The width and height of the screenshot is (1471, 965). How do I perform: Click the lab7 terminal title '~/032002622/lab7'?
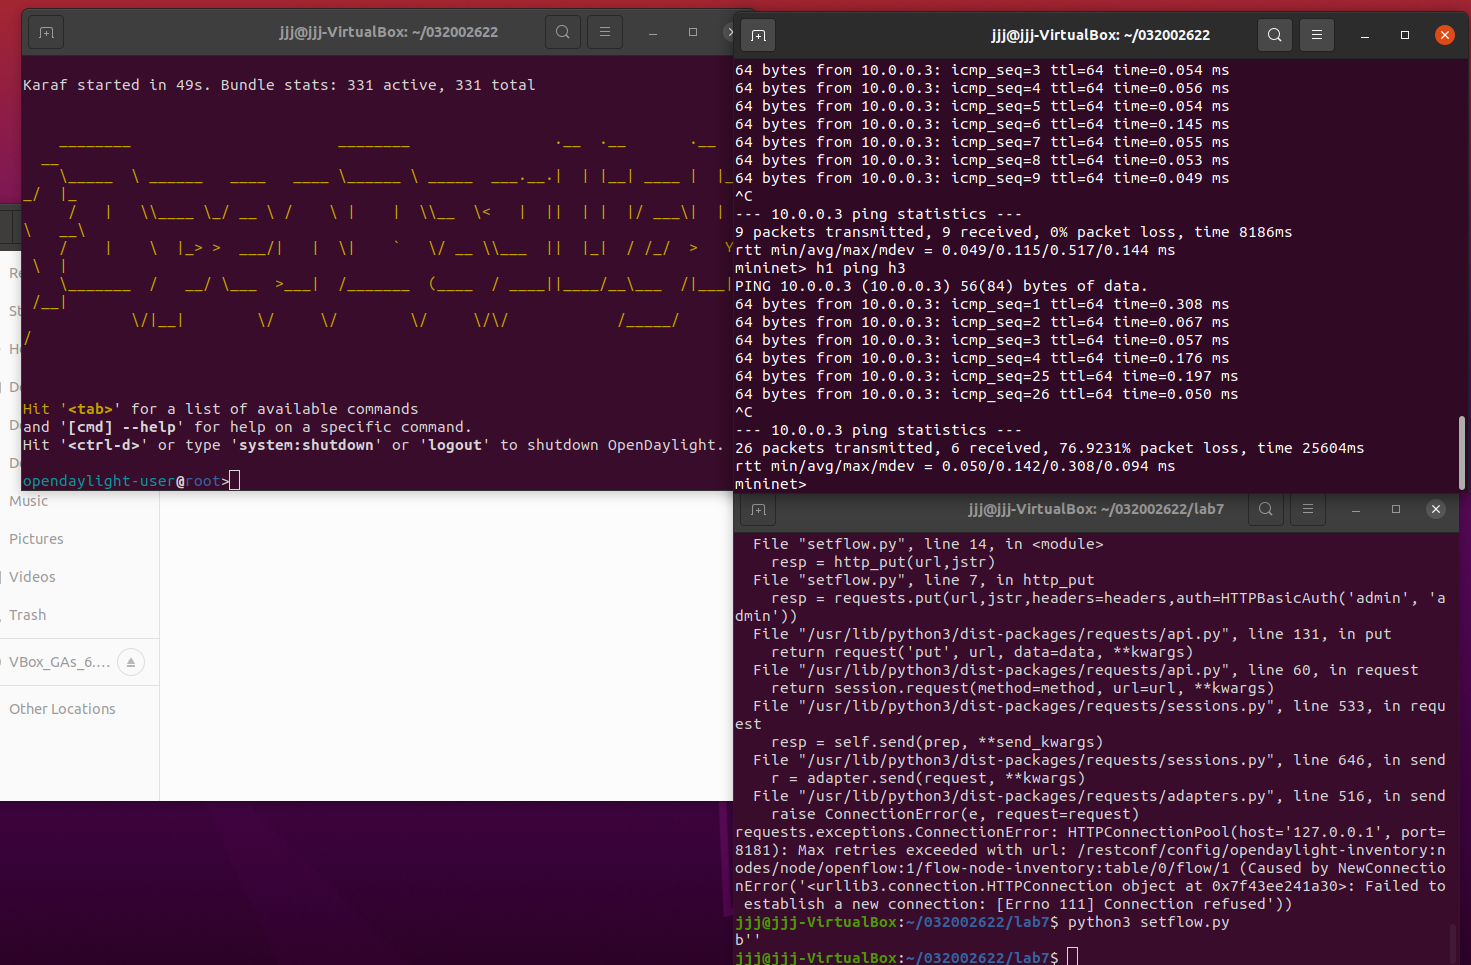[1096, 509]
